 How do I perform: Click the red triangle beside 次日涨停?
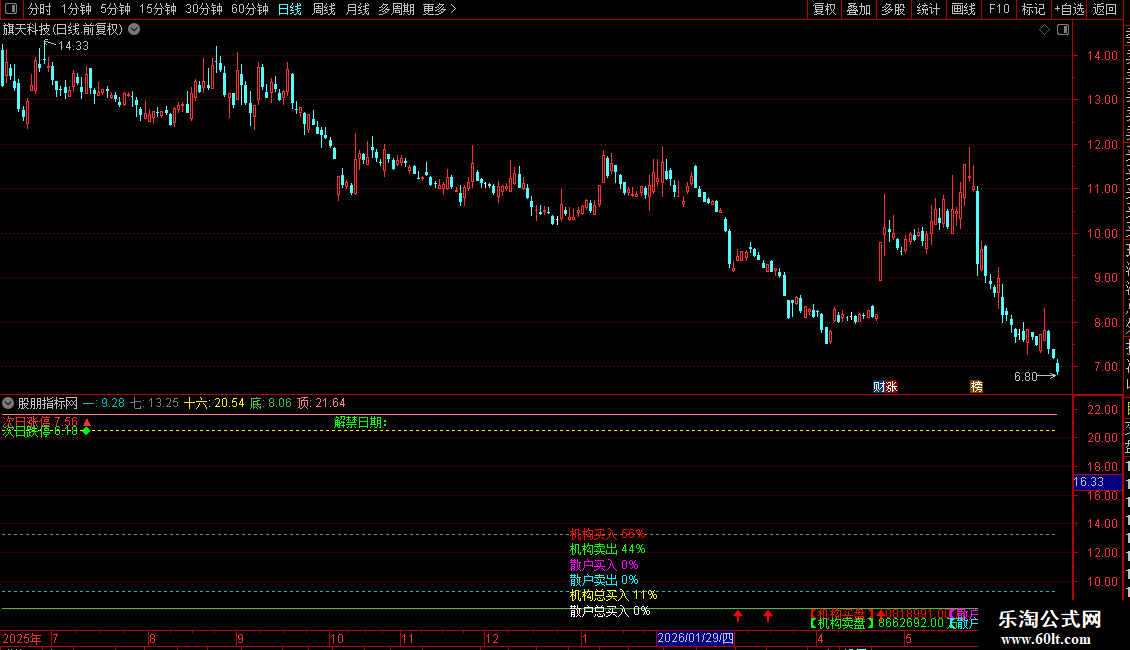[x=87, y=422]
